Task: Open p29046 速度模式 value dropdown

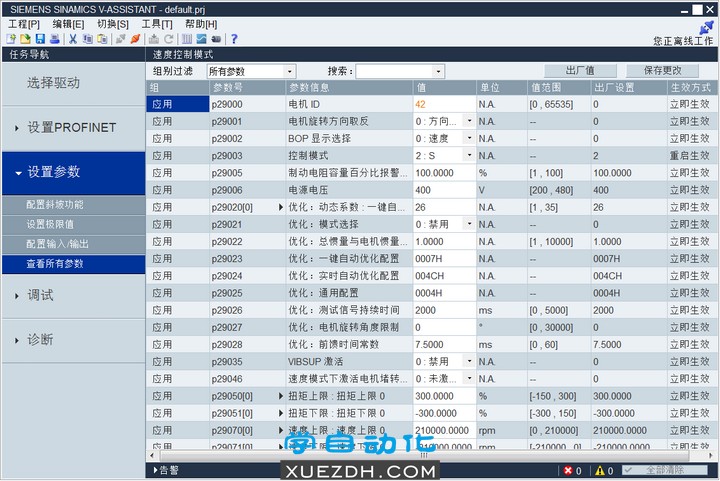Action: tap(469, 379)
